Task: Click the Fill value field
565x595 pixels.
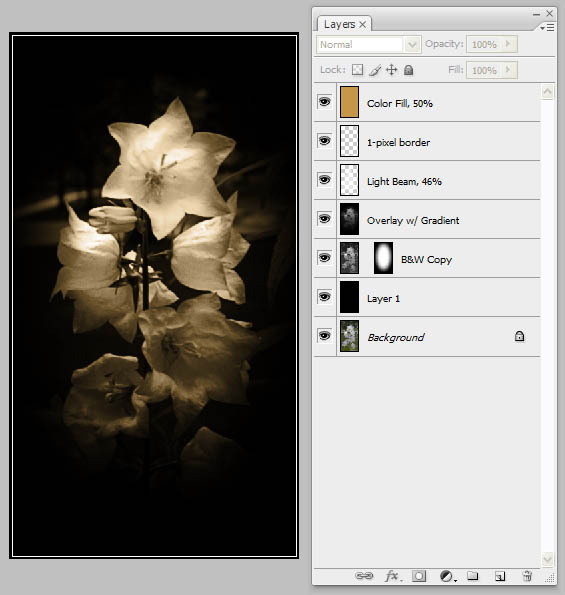Action: [x=485, y=70]
